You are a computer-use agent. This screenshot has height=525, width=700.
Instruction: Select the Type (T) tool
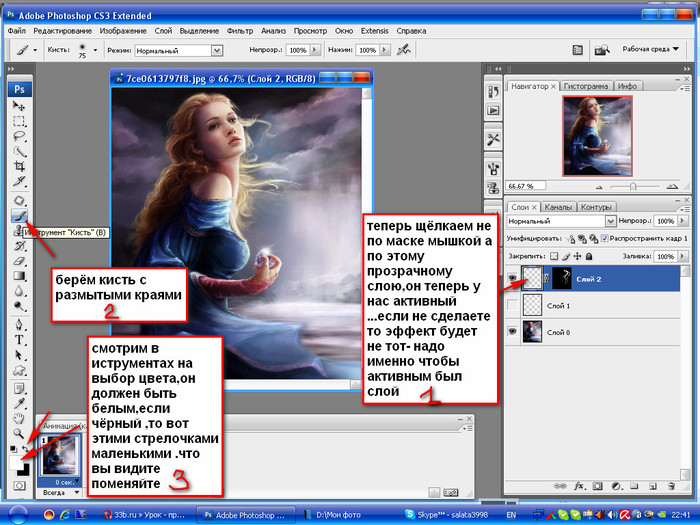pyautogui.click(x=19, y=340)
